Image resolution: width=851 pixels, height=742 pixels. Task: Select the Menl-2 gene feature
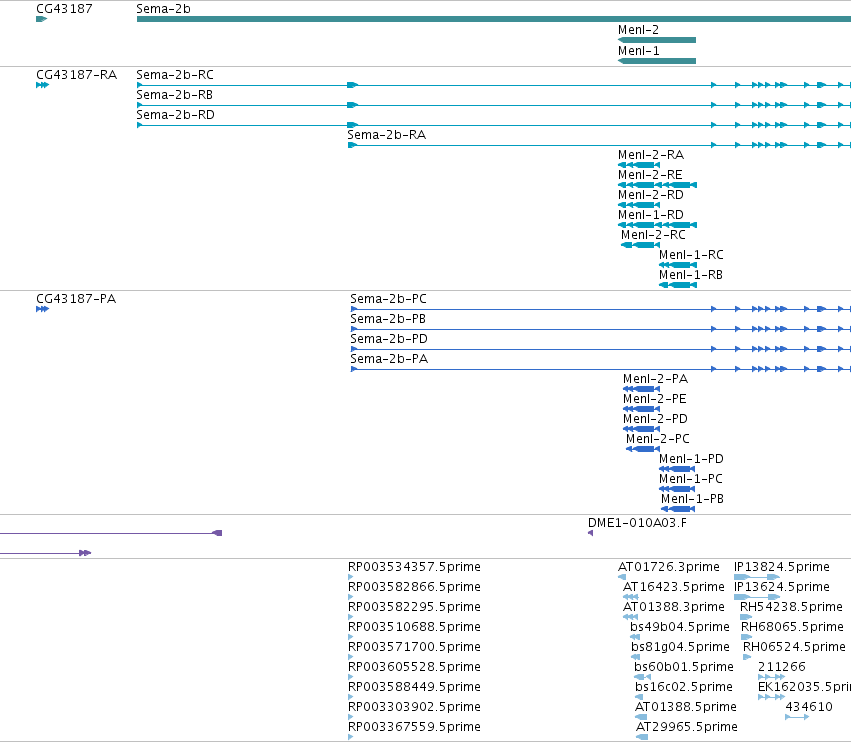pos(657,40)
